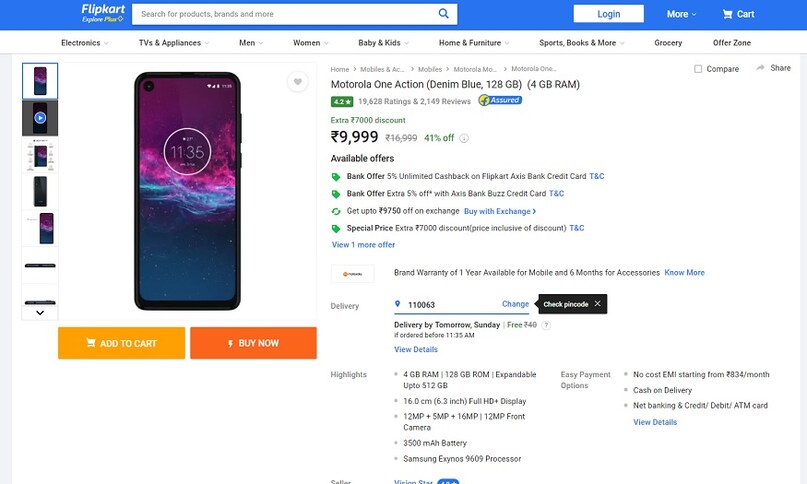Click the ADD TO CART button
The width and height of the screenshot is (807, 484).
coord(121,343)
